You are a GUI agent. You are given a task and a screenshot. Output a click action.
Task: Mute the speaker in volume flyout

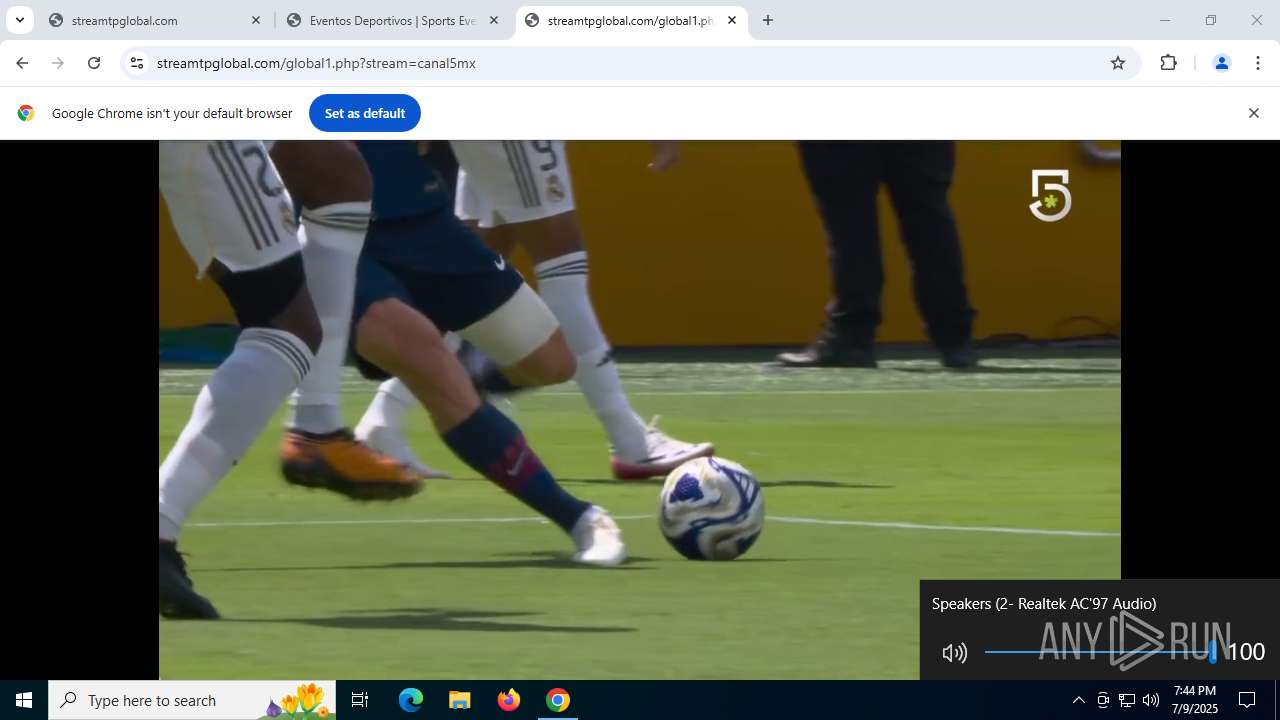[954, 653]
